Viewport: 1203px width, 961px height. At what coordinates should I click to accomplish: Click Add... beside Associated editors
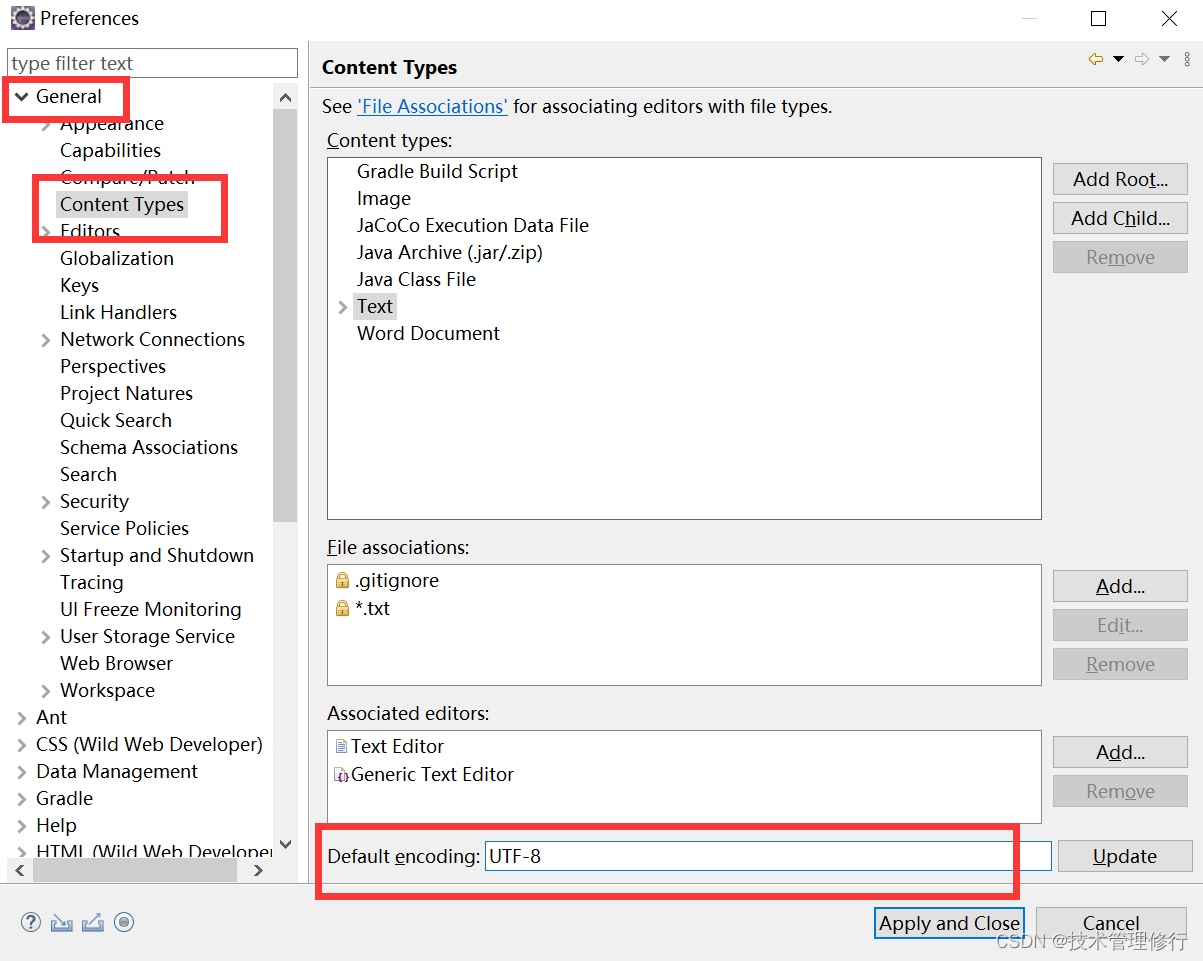click(1120, 752)
